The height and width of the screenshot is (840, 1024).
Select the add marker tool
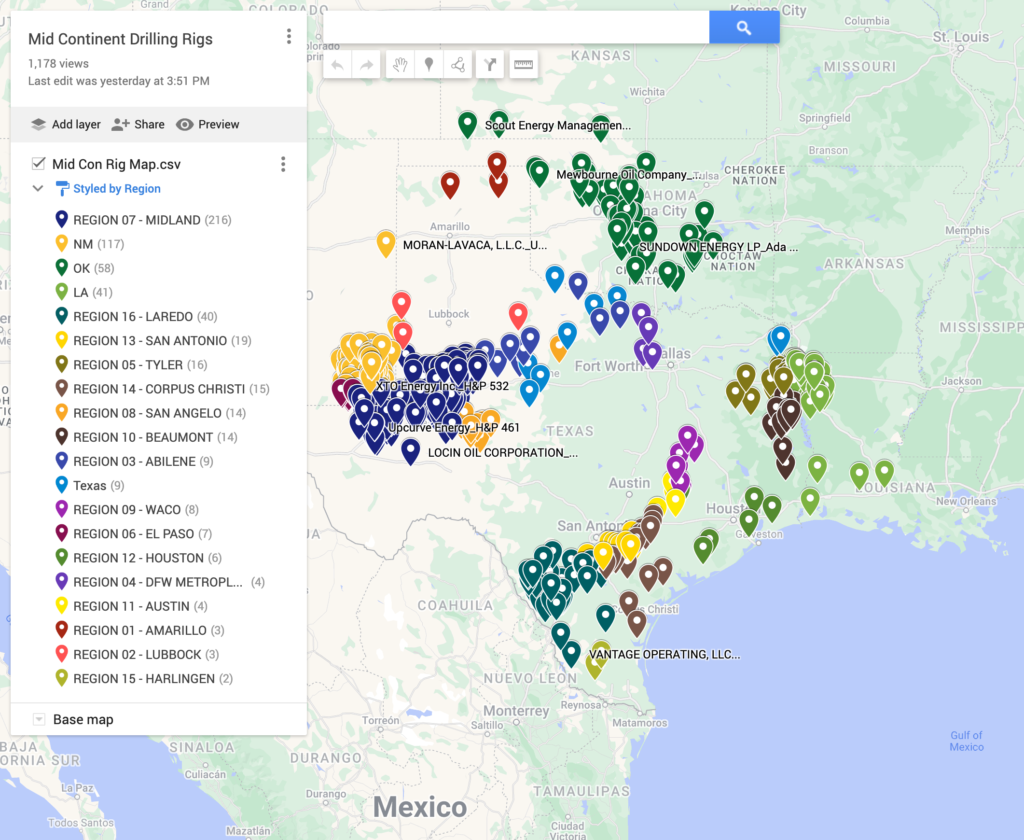429,65
